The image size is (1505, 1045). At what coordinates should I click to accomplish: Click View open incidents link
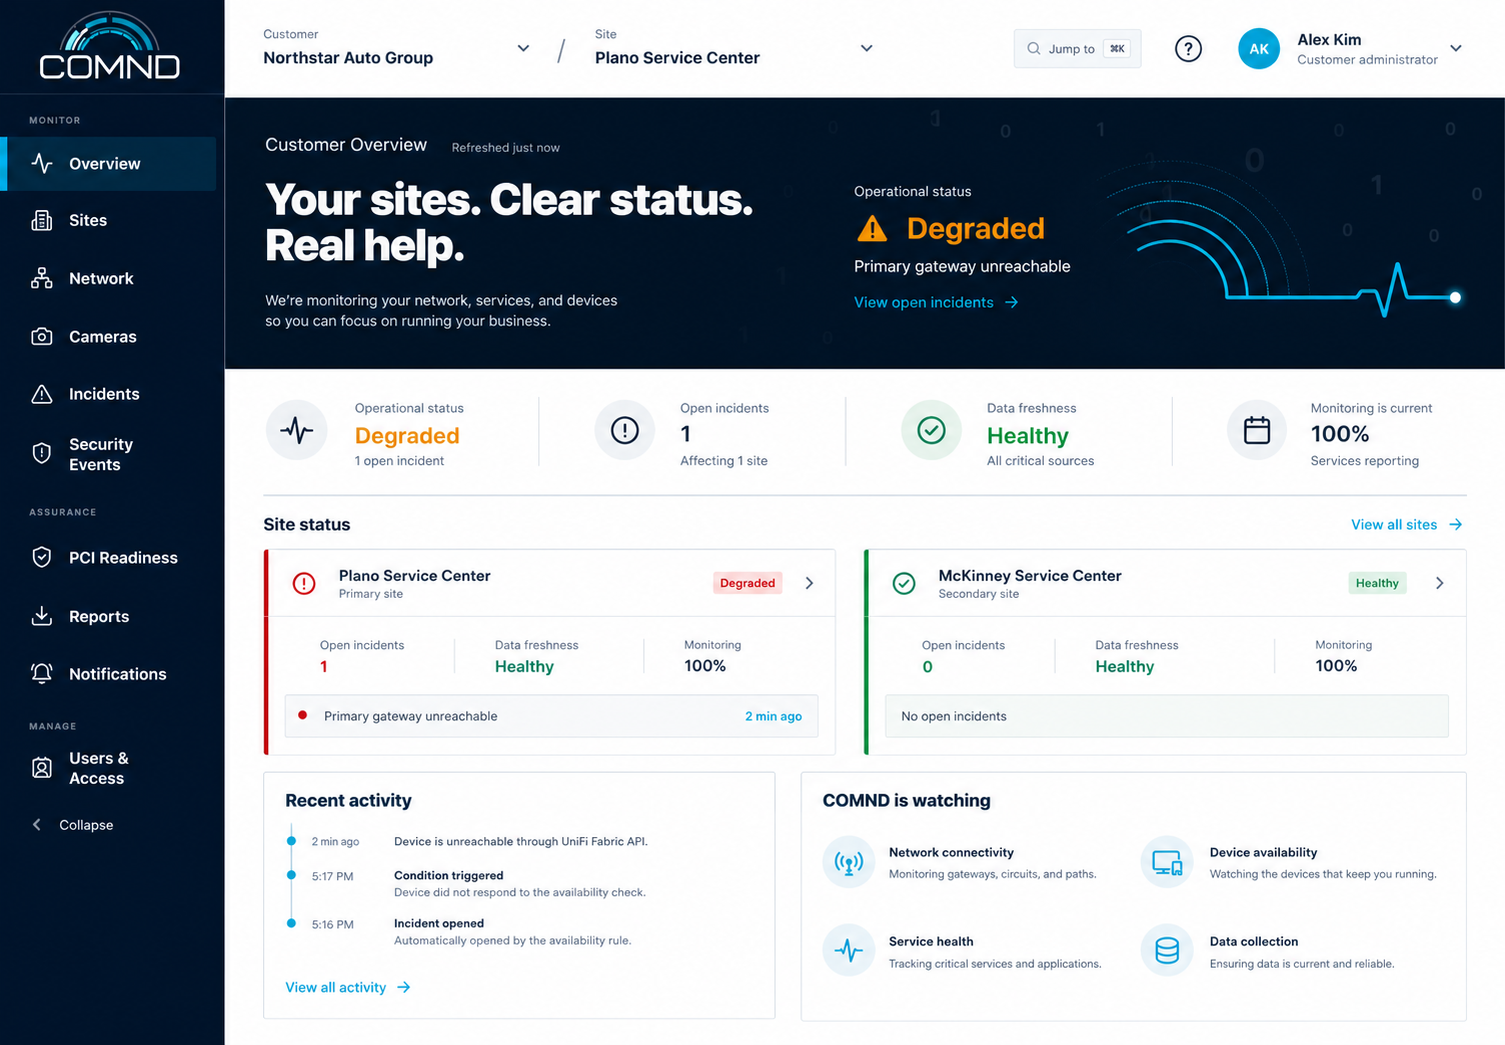tap(936, 302)
